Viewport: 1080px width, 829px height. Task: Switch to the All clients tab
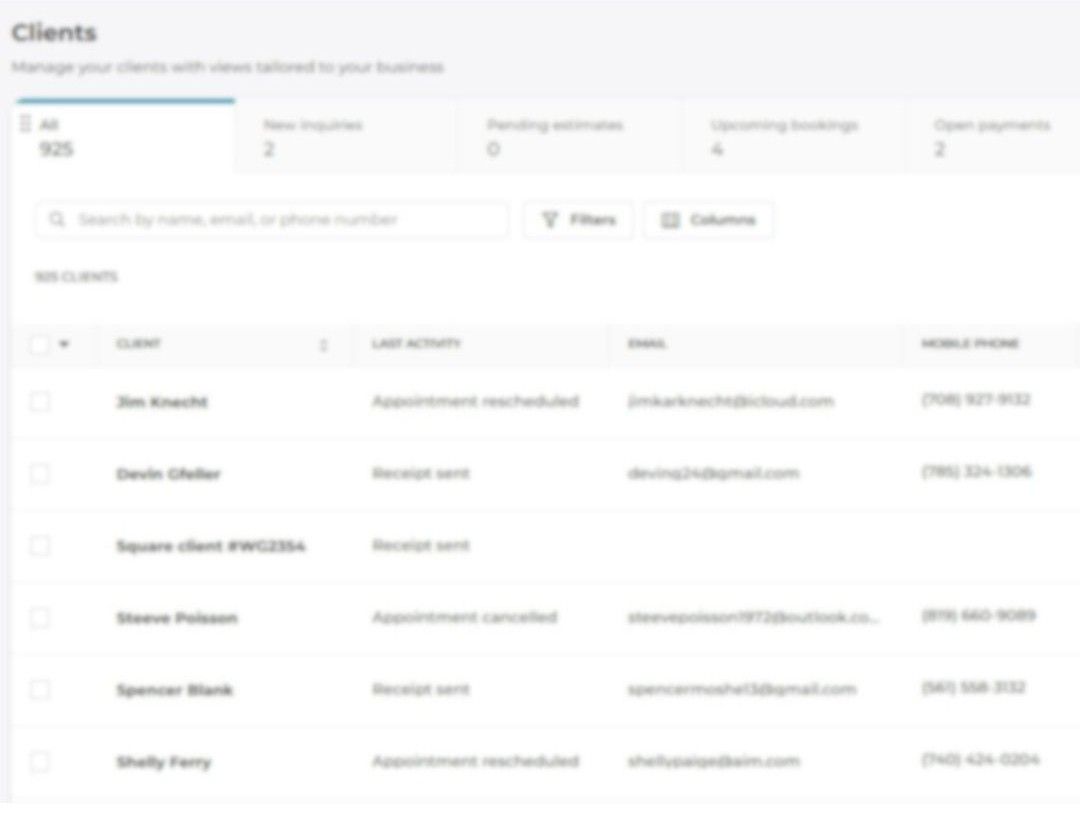click(125, 136)
